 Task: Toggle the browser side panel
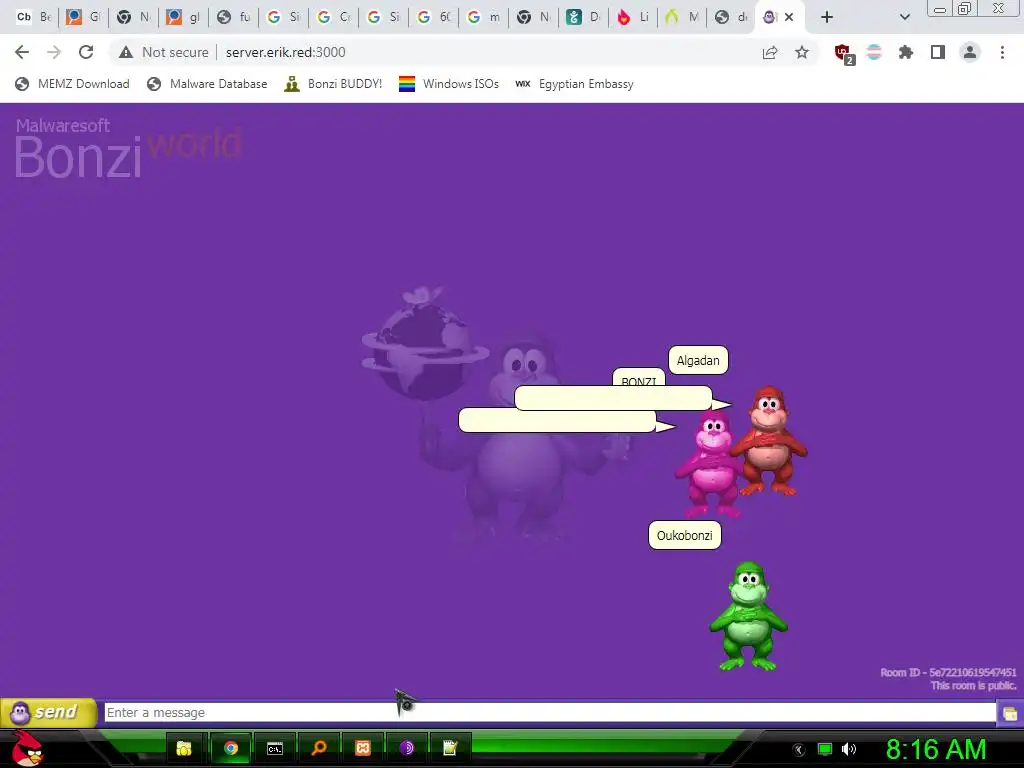(x=938, y=52)
